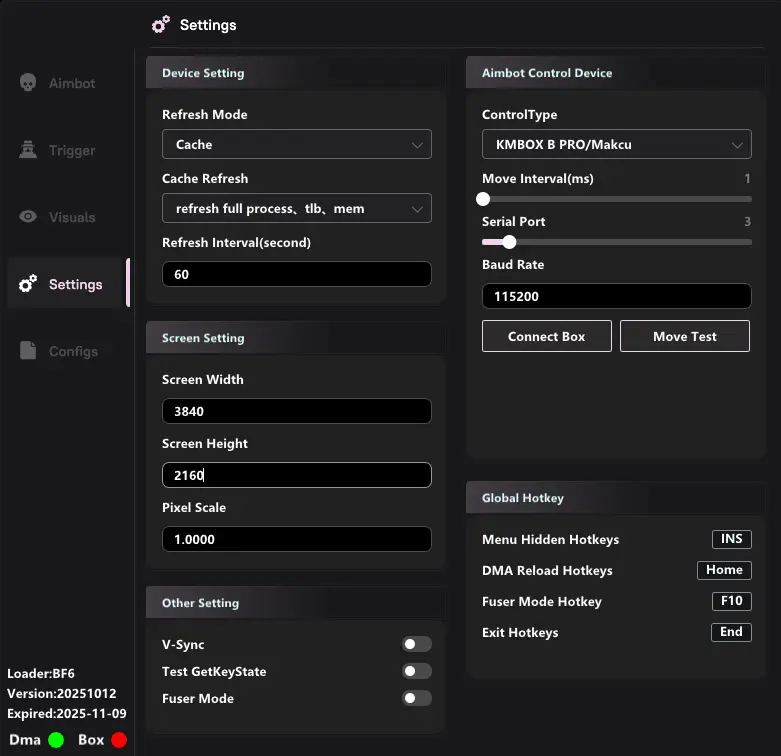Screen dimensions: 781x756
Task: Enable the V-Sync toggle
Action: coord(416,645)
